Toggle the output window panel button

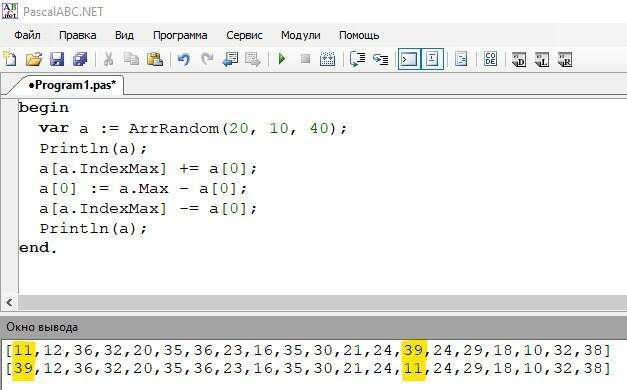pos(409,59)
